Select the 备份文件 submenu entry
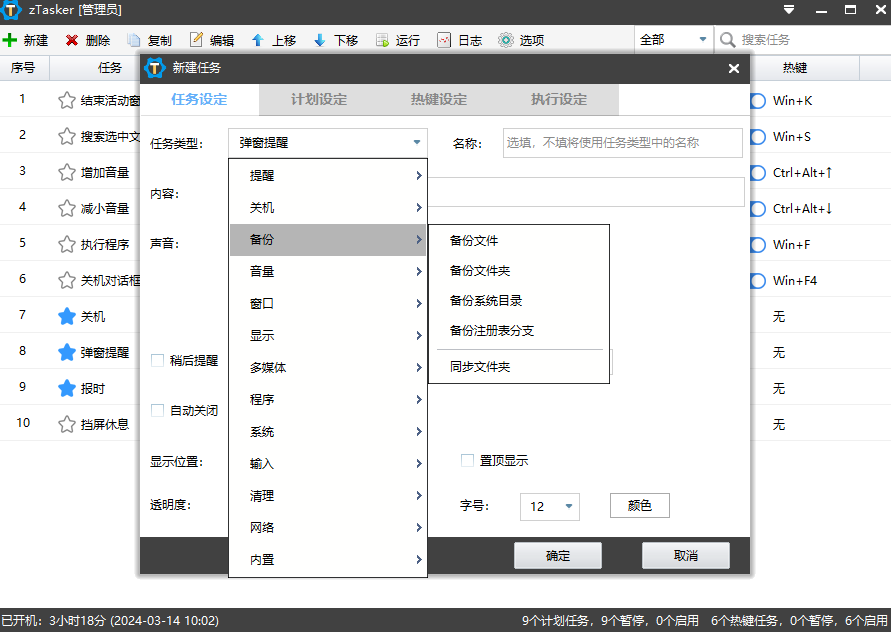Viewport: 891px width, 632px height. (519, 241)
